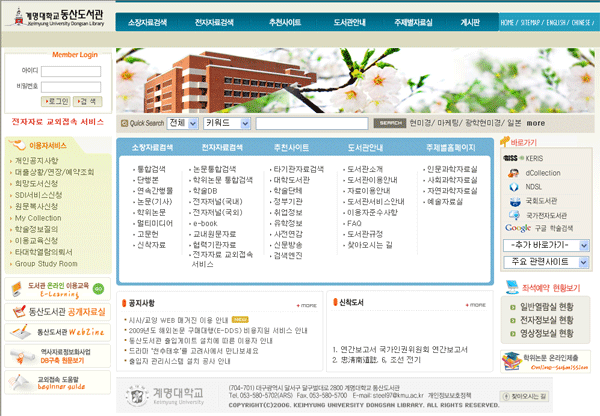Screen dimensions: 600x416
Task: Click the HOME link in header
Action: pos(507,23)
